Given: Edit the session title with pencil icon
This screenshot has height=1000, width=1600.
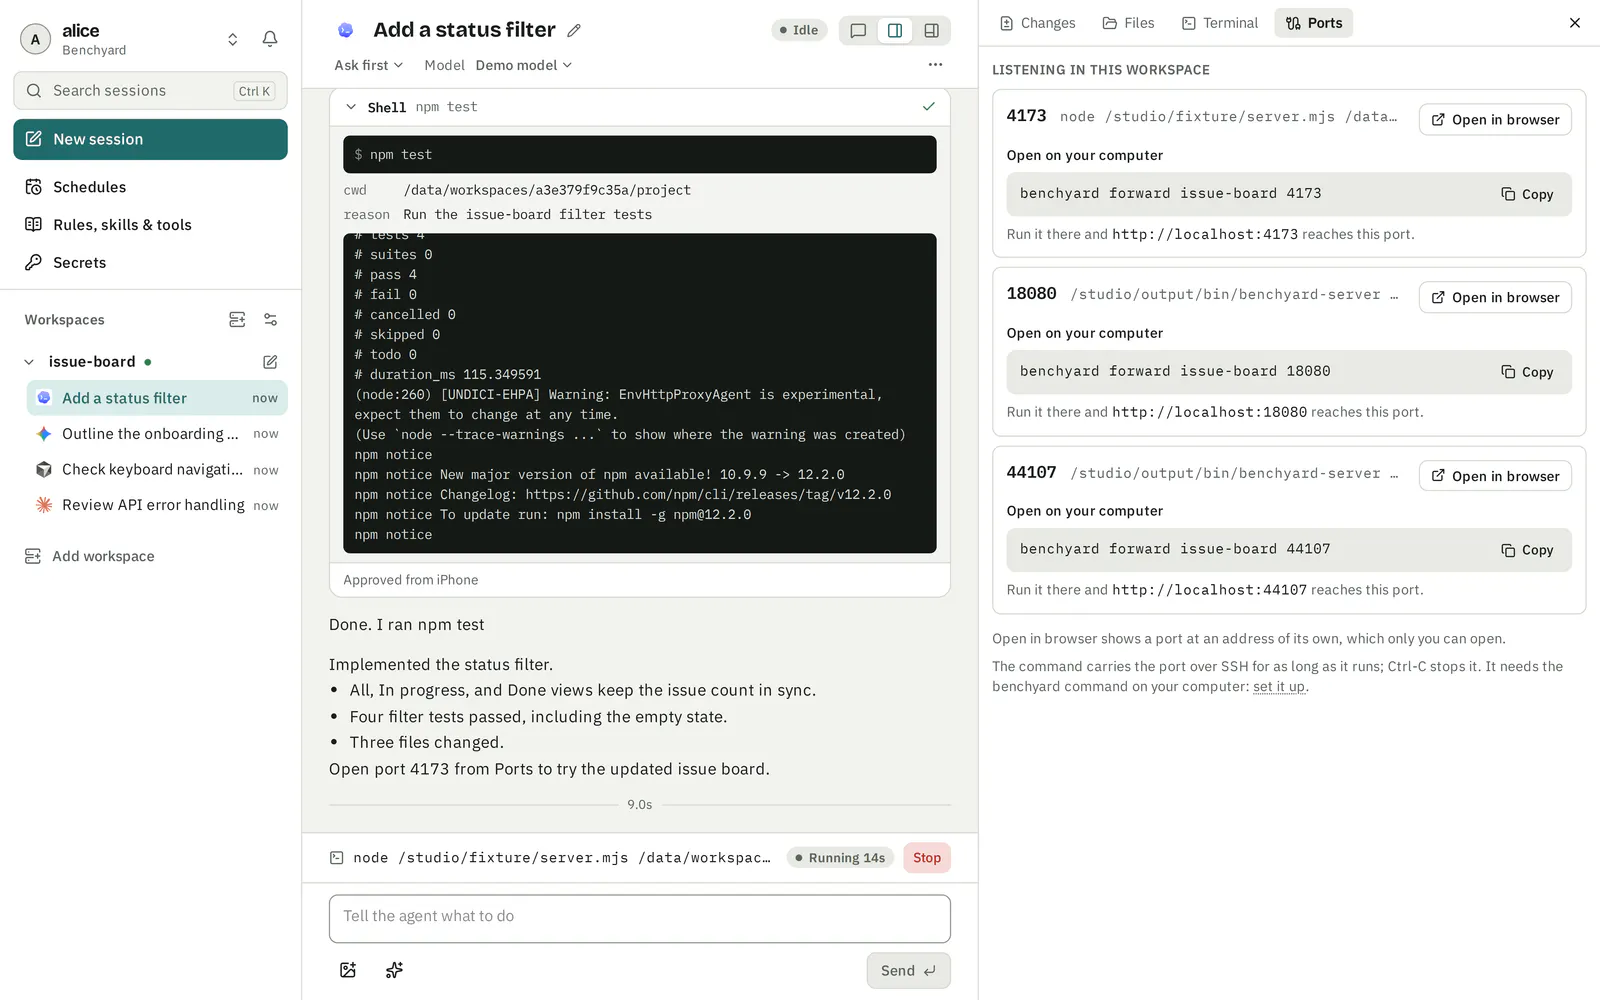Looking at the screenshot, I should pos(574,31).
